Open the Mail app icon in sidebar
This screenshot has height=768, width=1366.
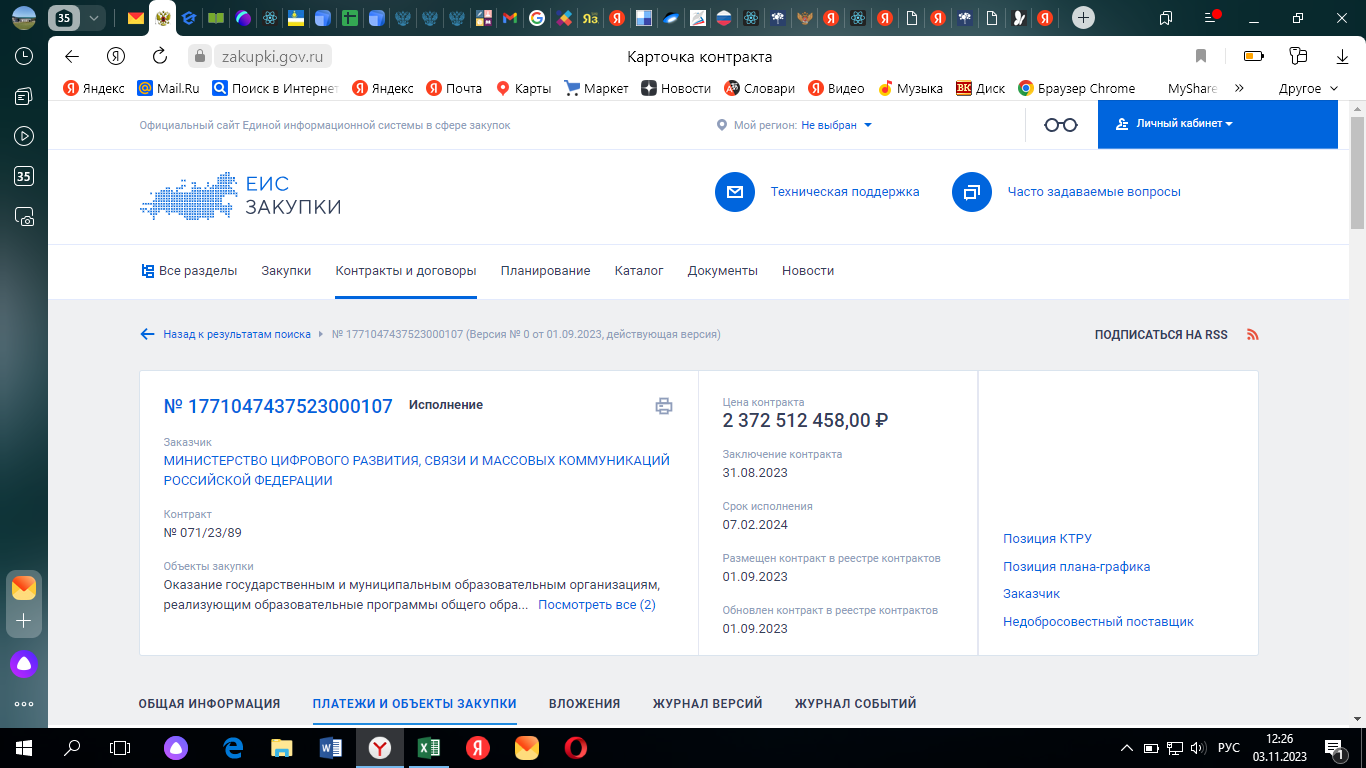(x=24, y=587)
